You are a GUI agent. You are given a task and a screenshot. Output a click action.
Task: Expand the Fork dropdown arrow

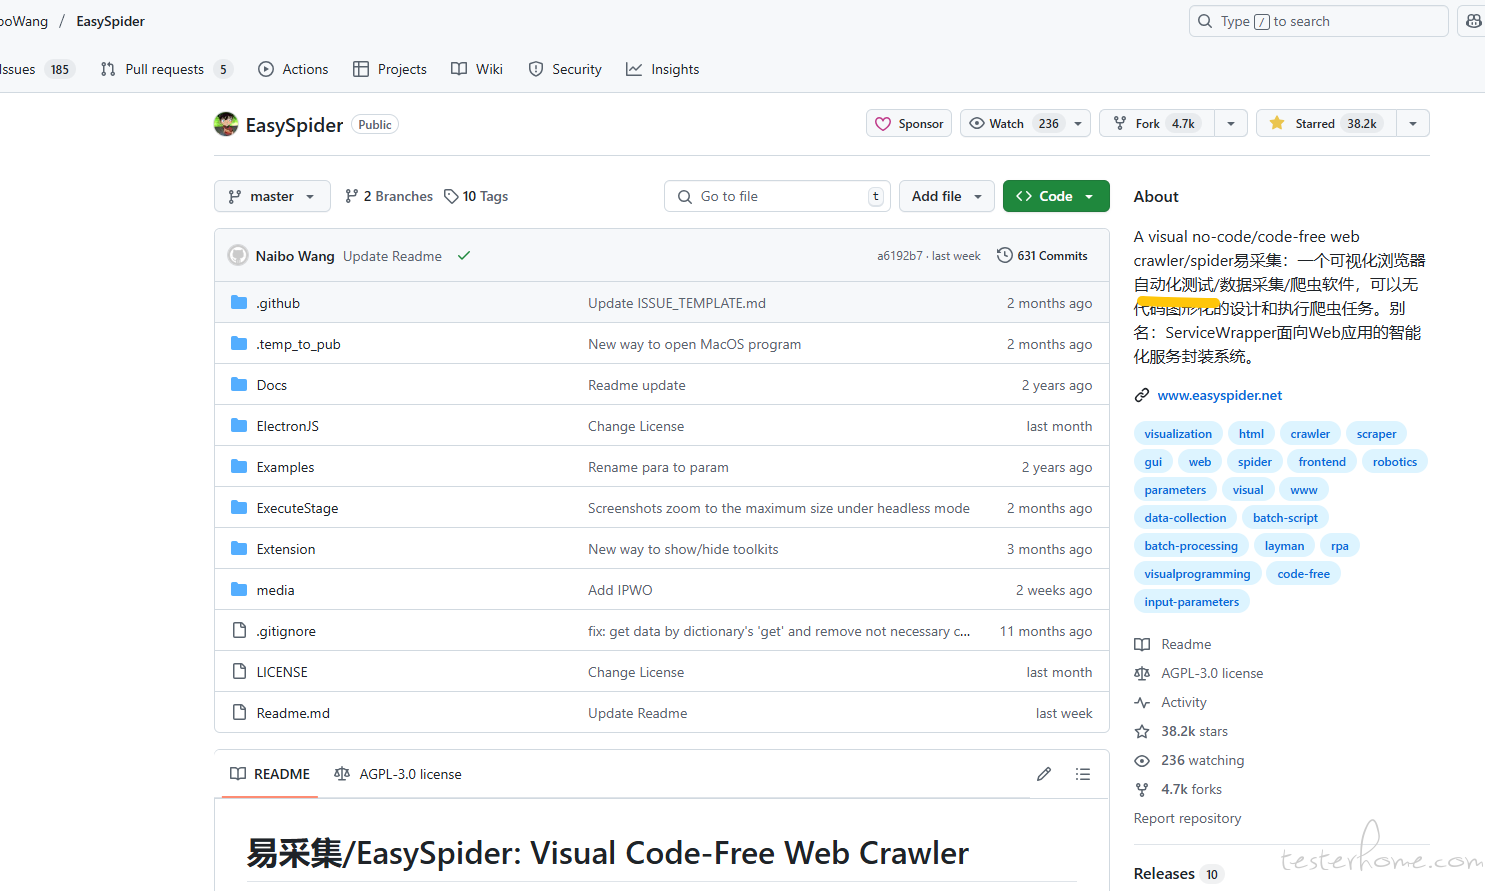point(1231,124)
